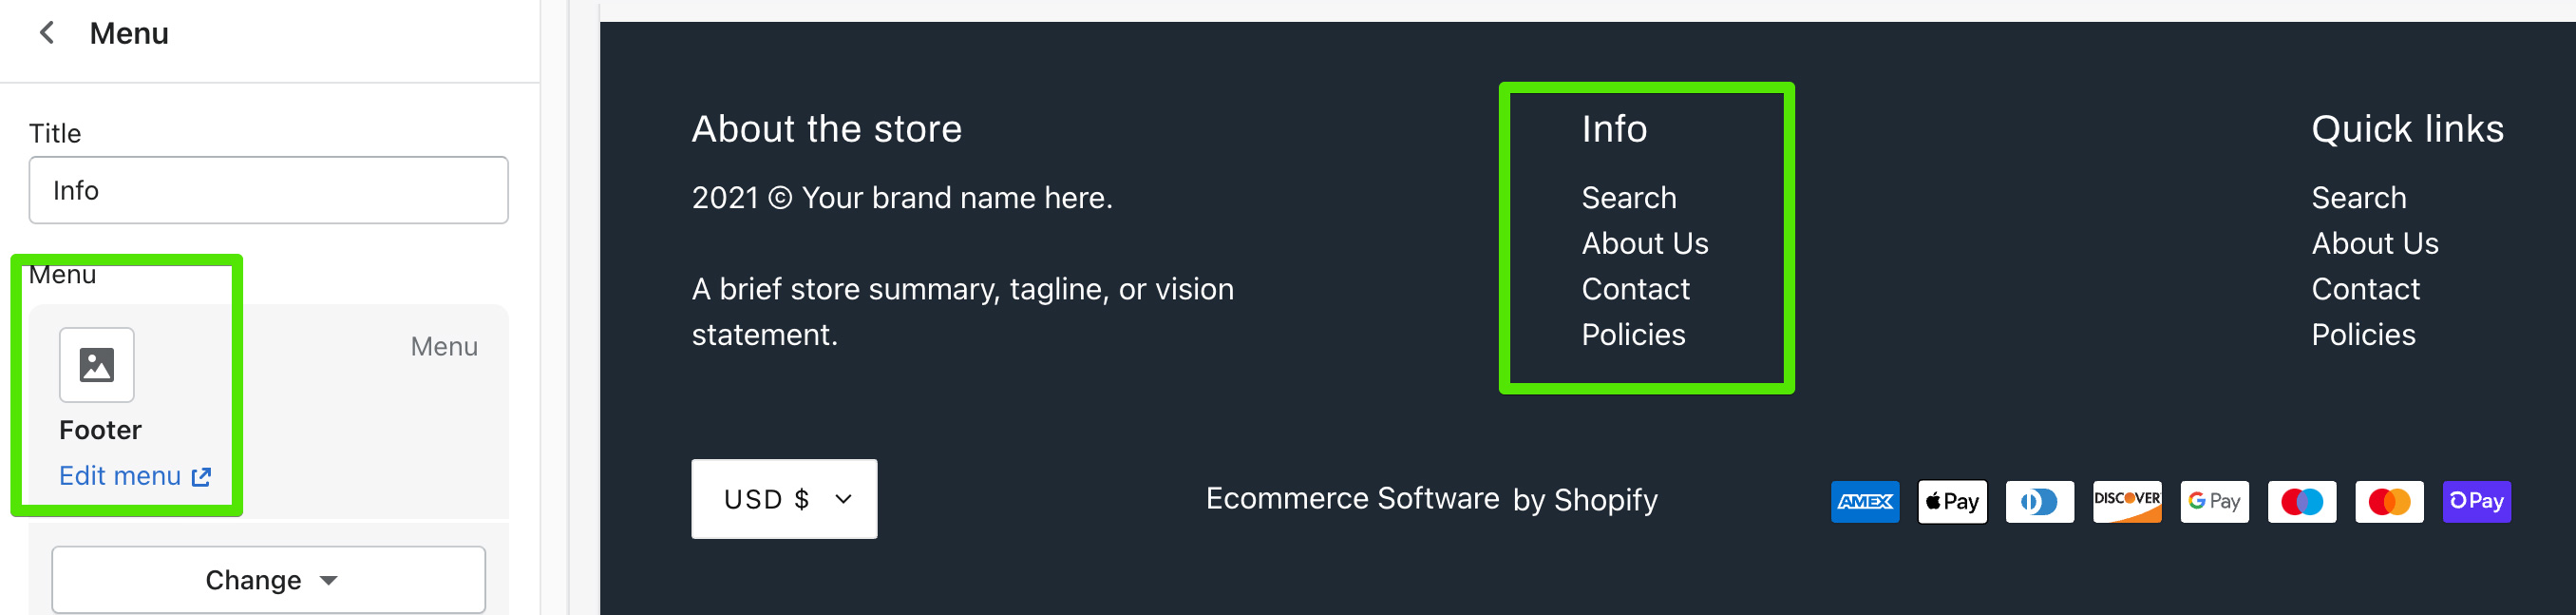The height and width of the screenshot is (615, 2576).
Task: Click the Discover payment icon
Action: [x=2127, y=501]
